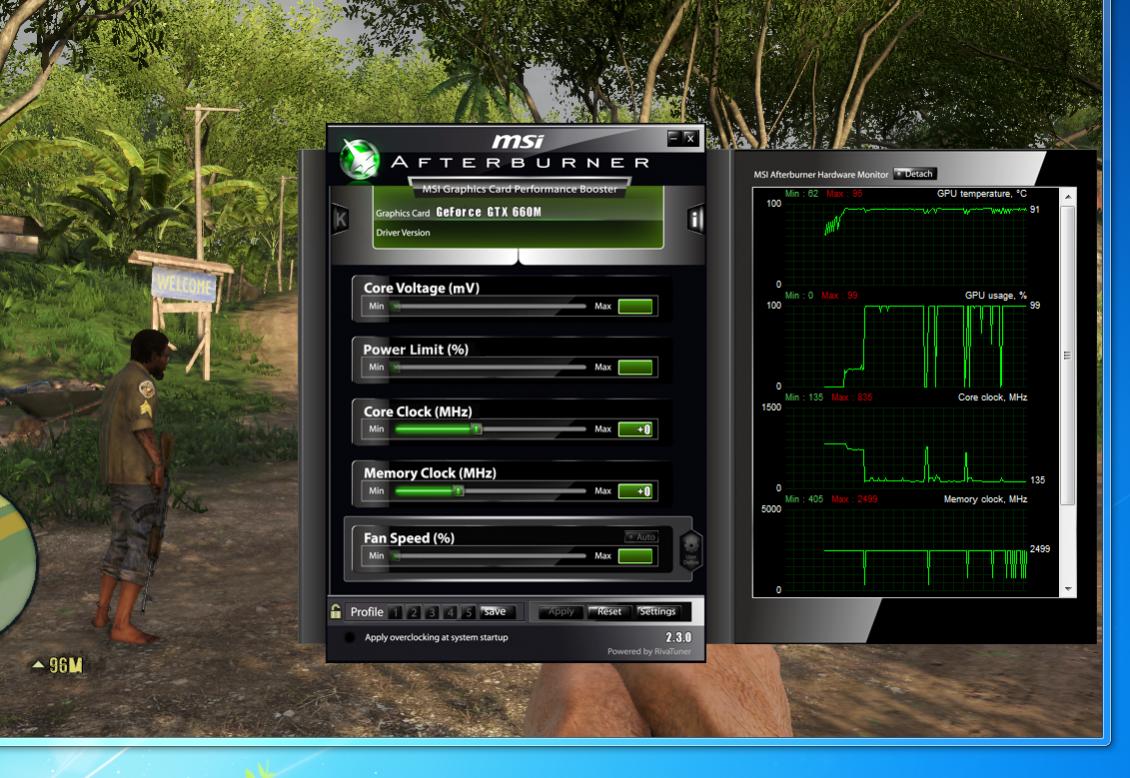Viewport: 1130px width, 778px height.
Task: Click the 'MSI Graphics Card Performance Booster' subtitle
Action: (x=520, y=189)
